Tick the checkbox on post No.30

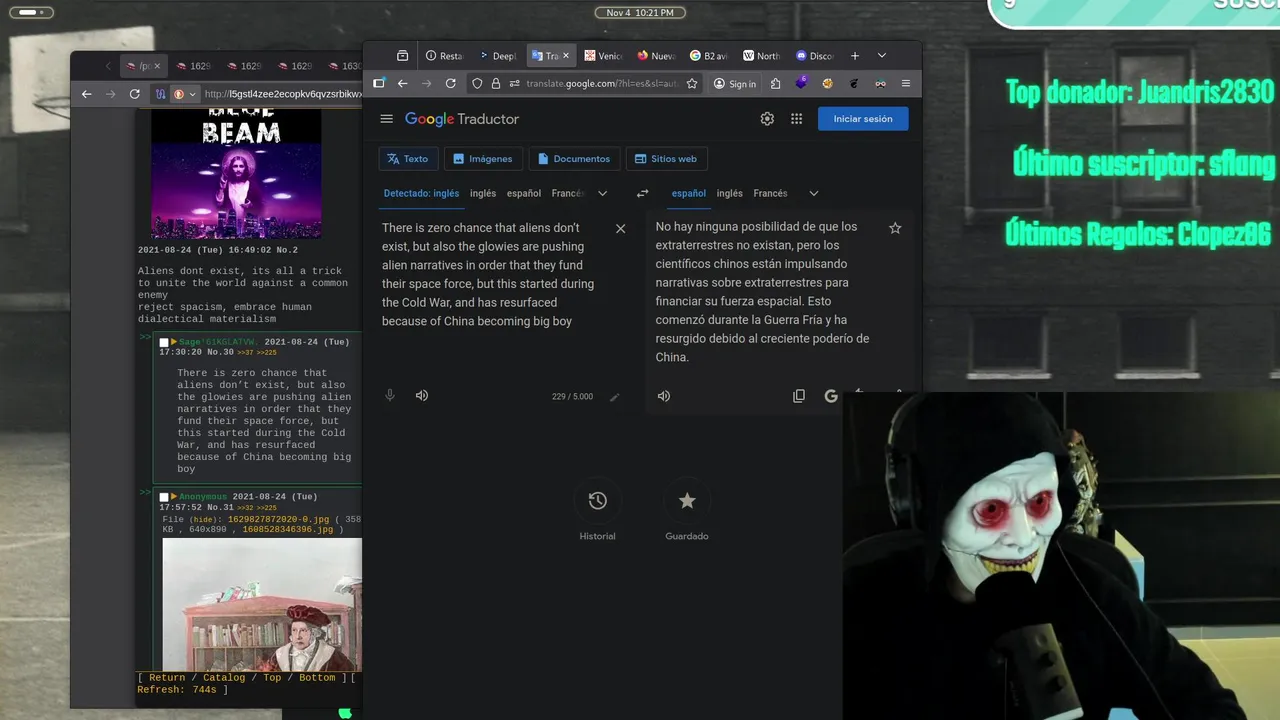tap(164, 343)
